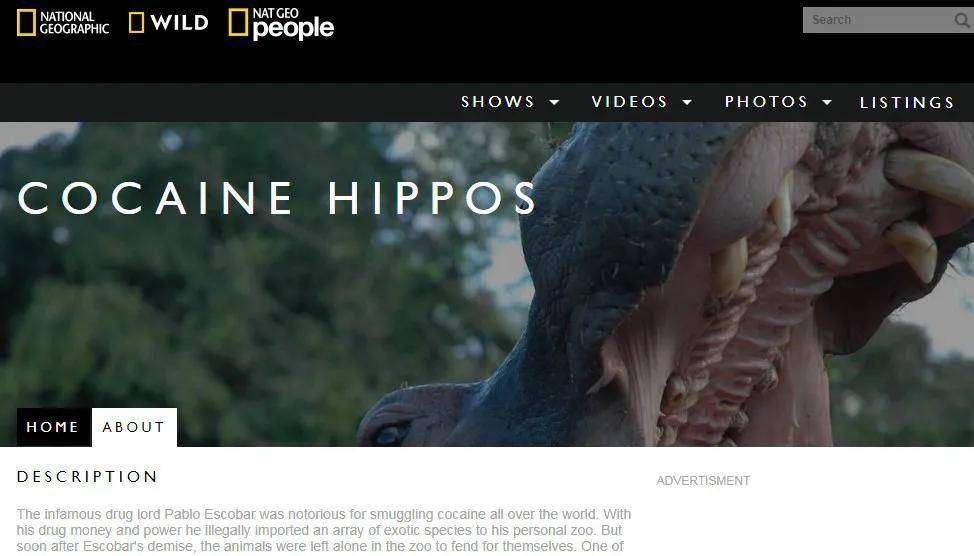This screenshot has width=974, height=556.
Task: Open the Shows menu
Action: (x=498, y=102)
